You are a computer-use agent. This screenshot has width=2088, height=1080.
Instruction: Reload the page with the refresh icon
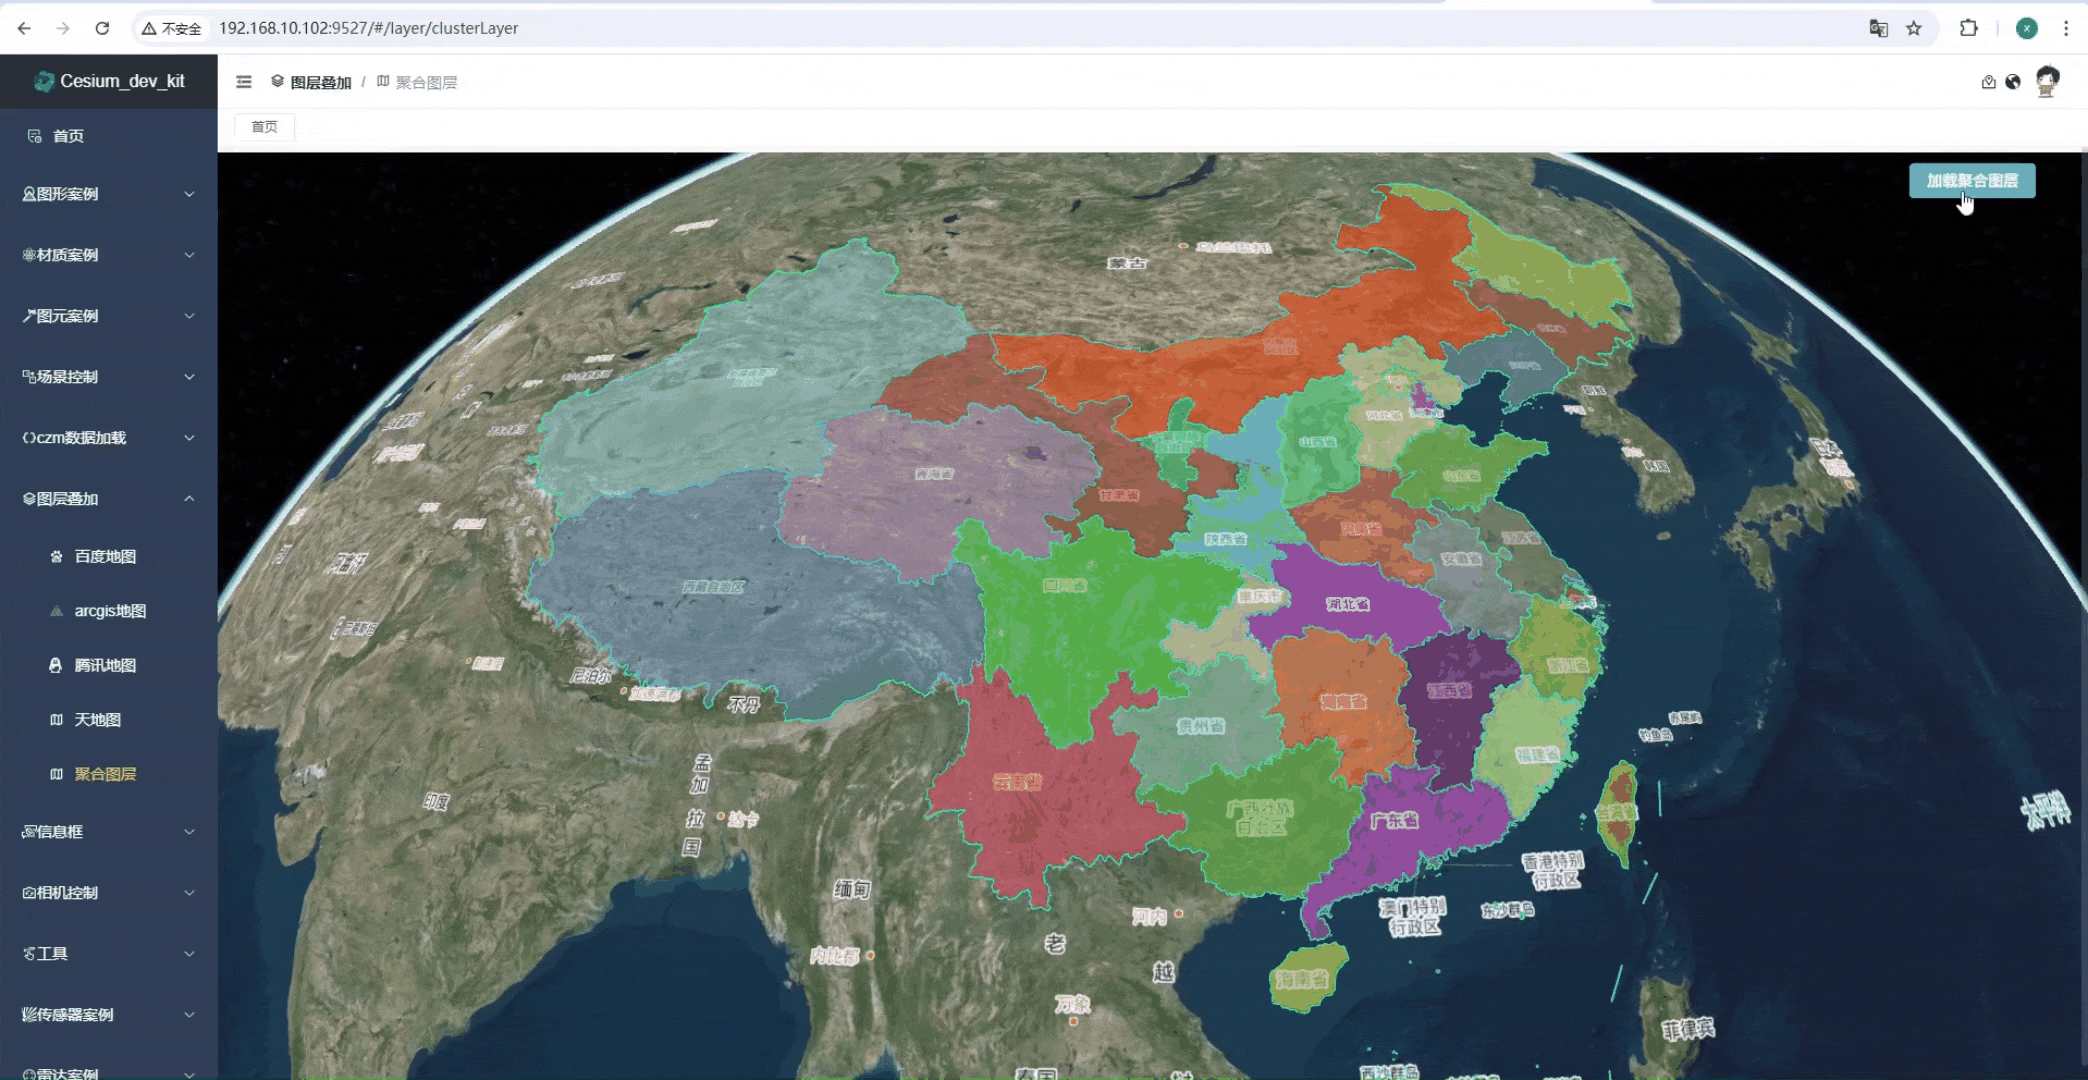(x=102, y=28)
